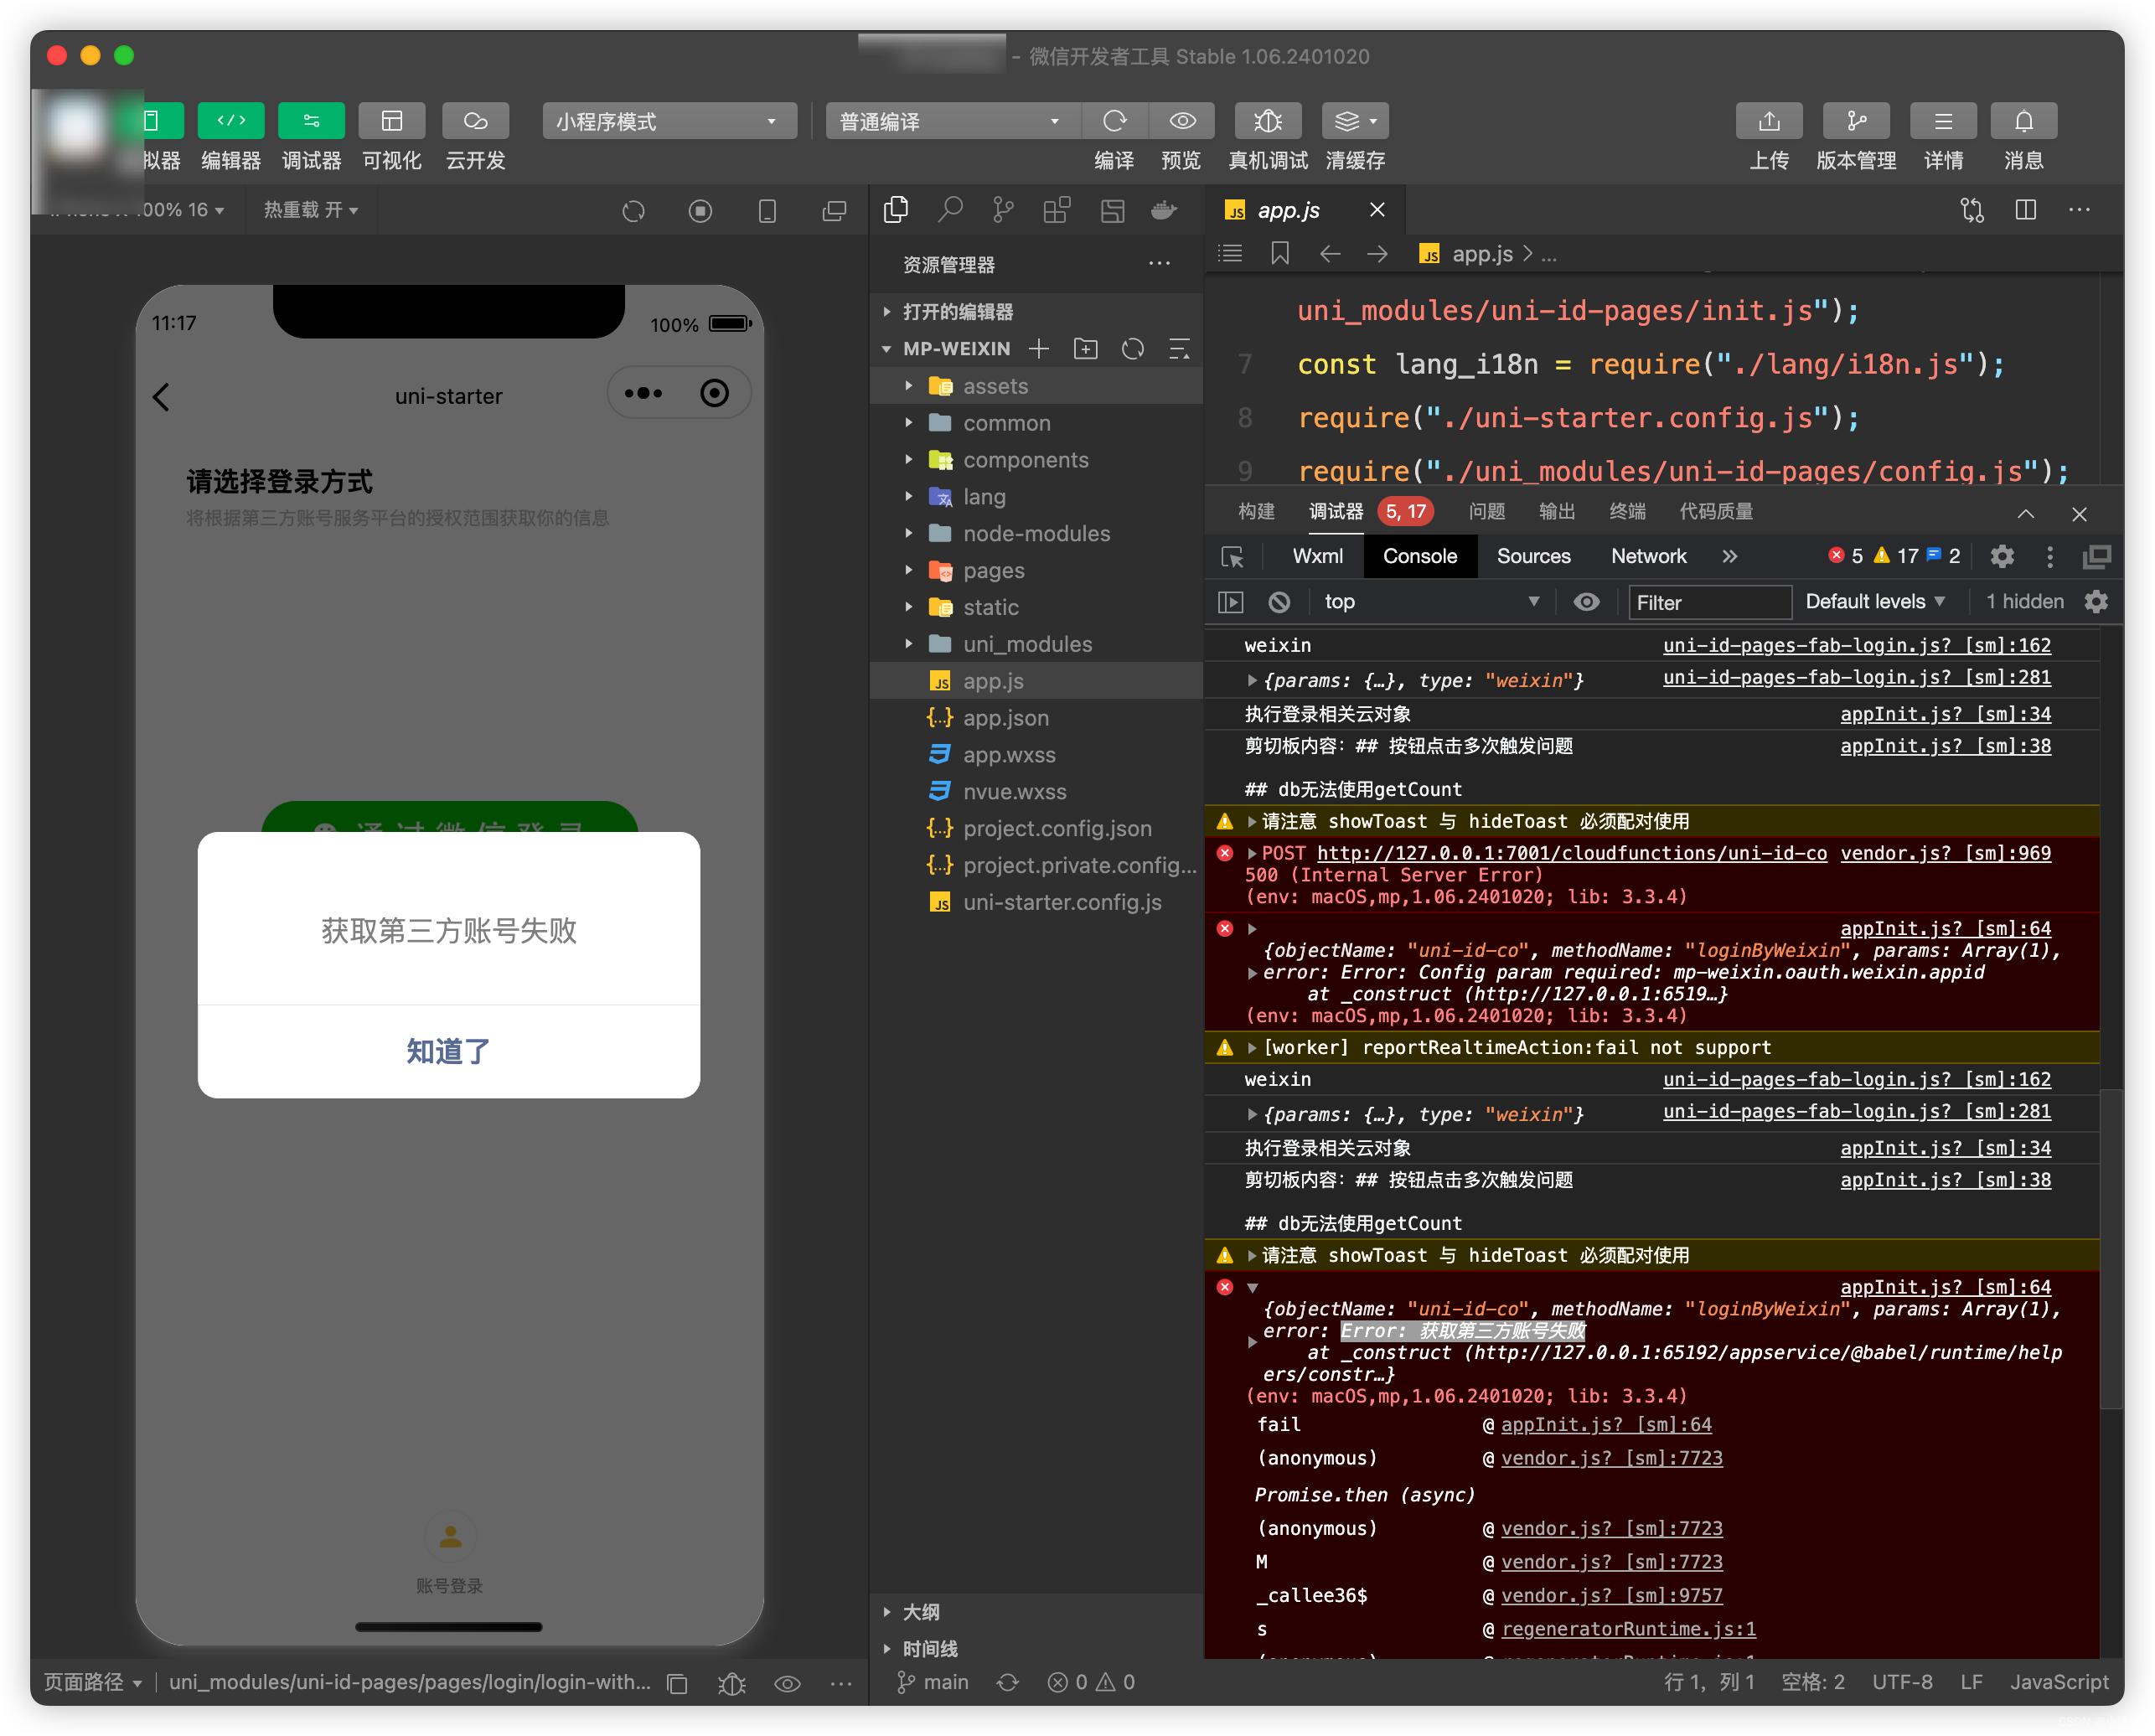Click the main branch status item
Viewport: 2155px width, 1736px height.
point(932,1682)
